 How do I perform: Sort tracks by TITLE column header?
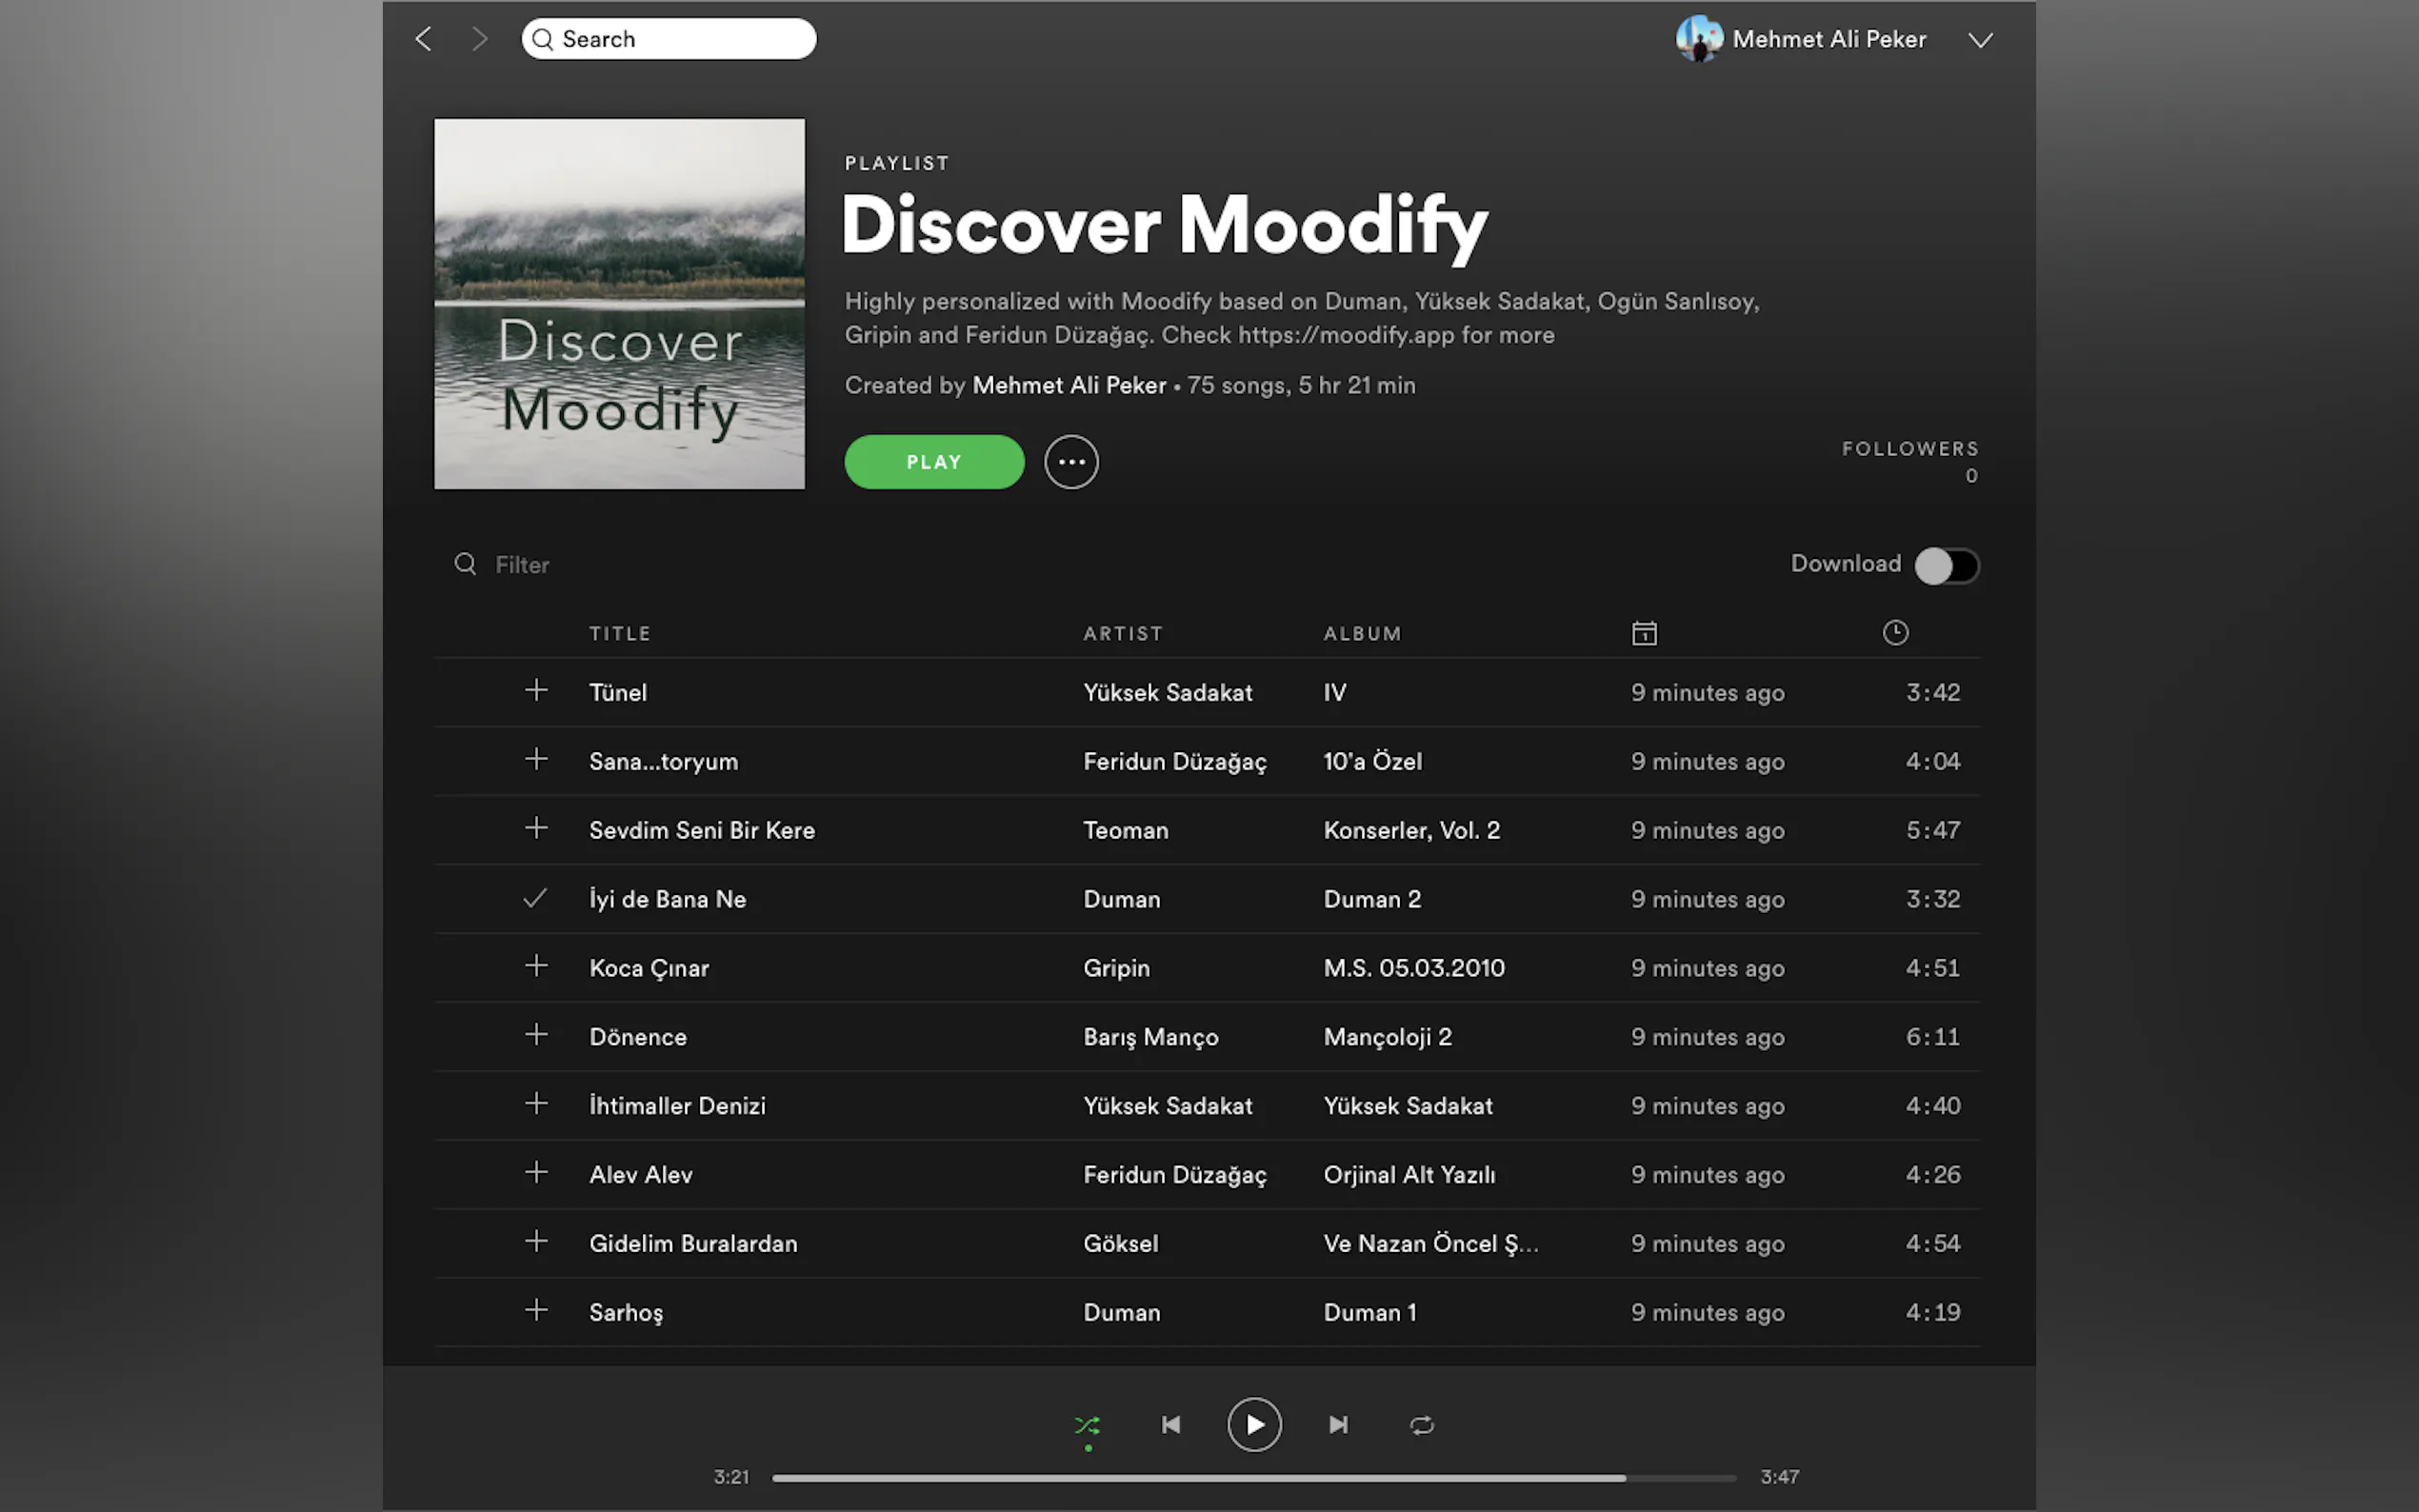click(x=620, y=634)
